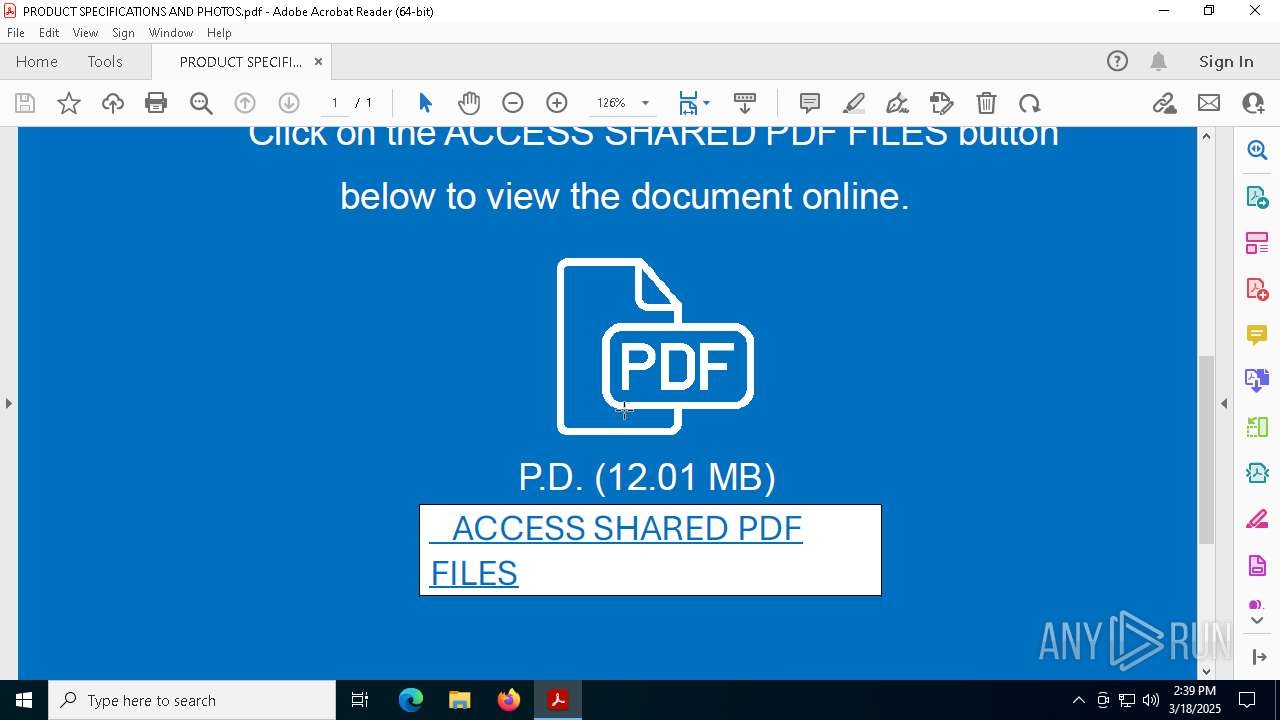Image resolution: width=1280 pixels, height=720 pixels.
Task: Share a link to this file
Action: pyautogui.click(x=1164, y=103)
